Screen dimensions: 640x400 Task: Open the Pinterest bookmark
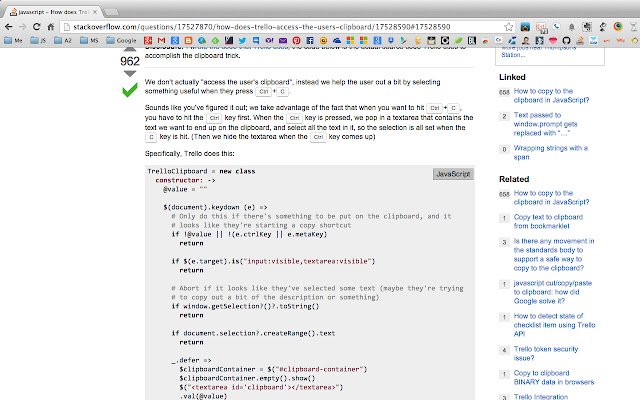coord(296,40)
